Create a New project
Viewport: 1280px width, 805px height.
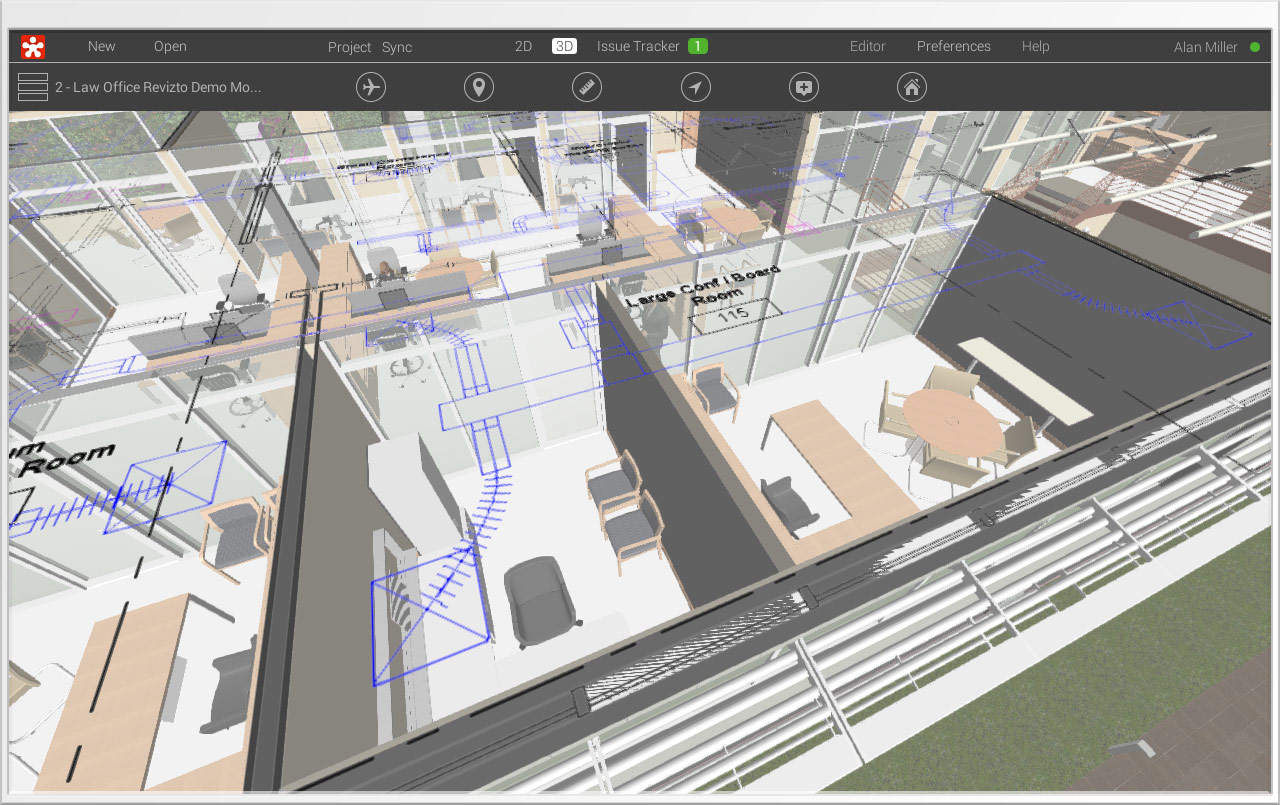tap(101, 46)
